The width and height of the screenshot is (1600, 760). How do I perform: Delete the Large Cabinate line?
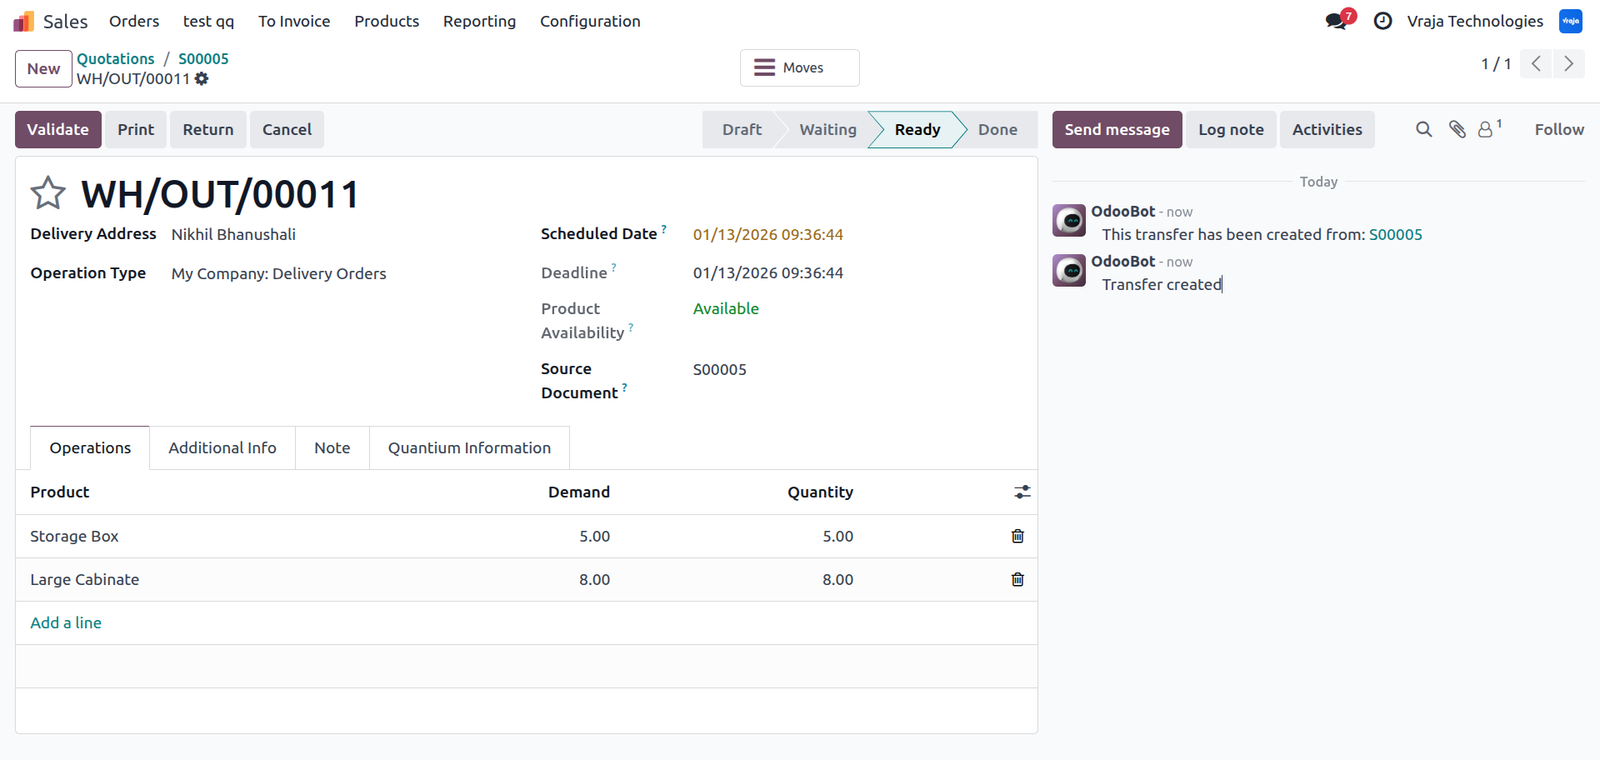click(1017, 579)
